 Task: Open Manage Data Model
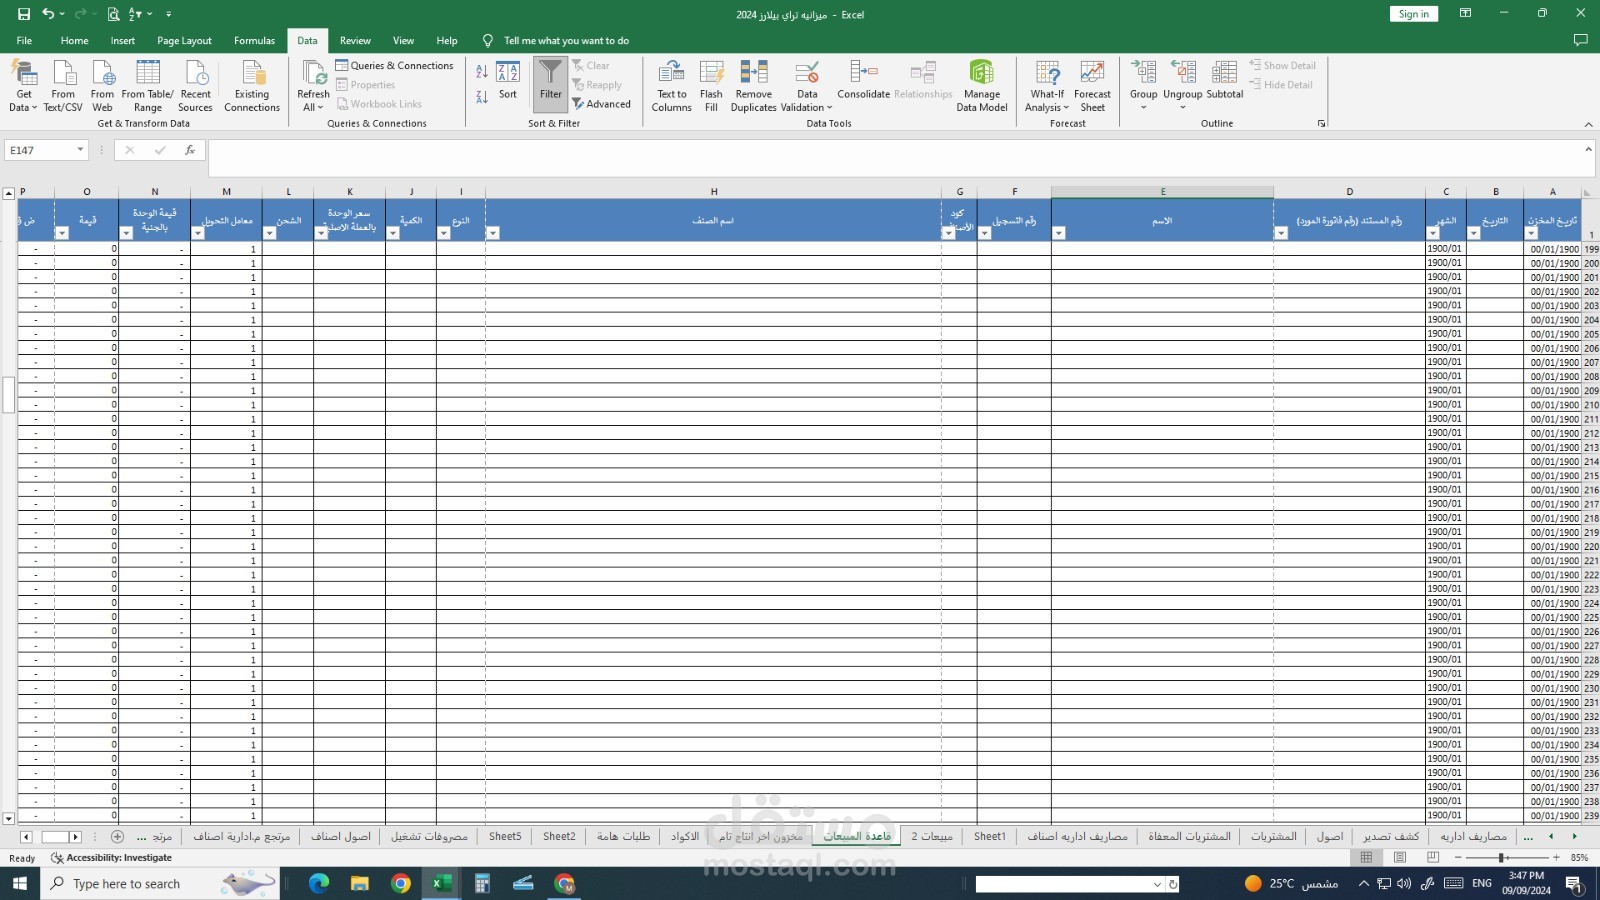(x=982, y=86)
